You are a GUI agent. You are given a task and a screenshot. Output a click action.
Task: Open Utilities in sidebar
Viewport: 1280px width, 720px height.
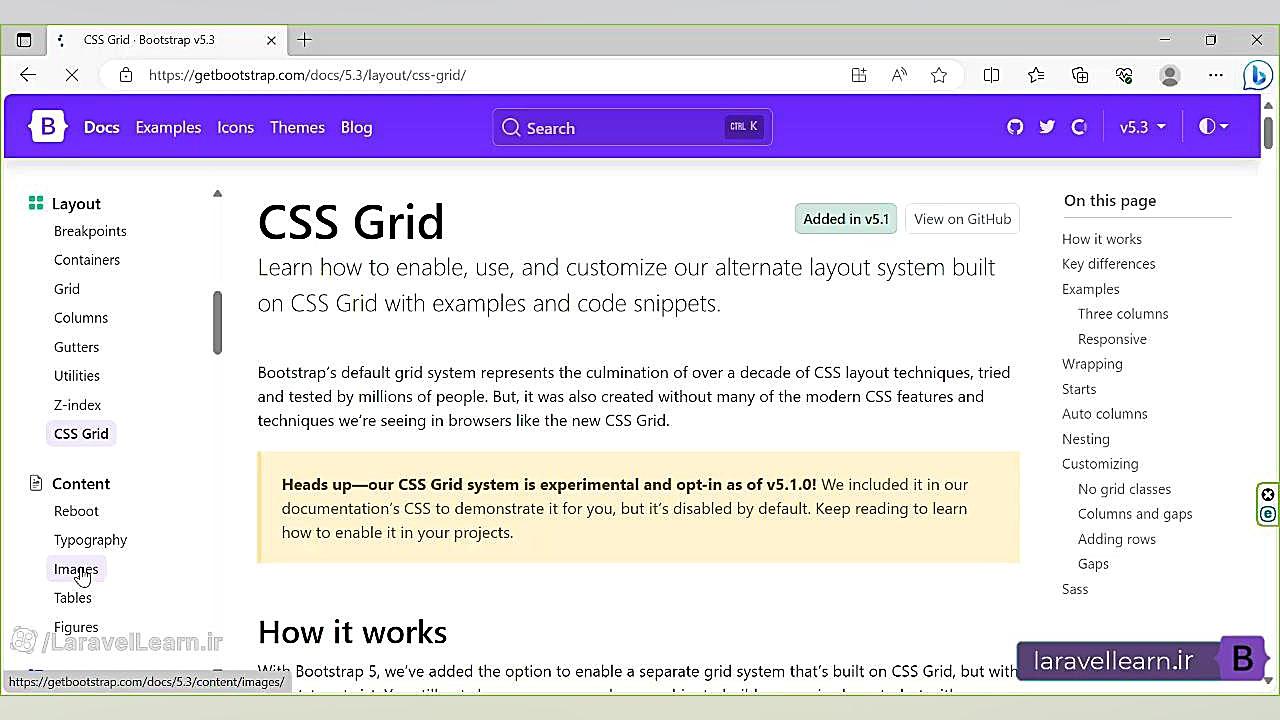77,376
